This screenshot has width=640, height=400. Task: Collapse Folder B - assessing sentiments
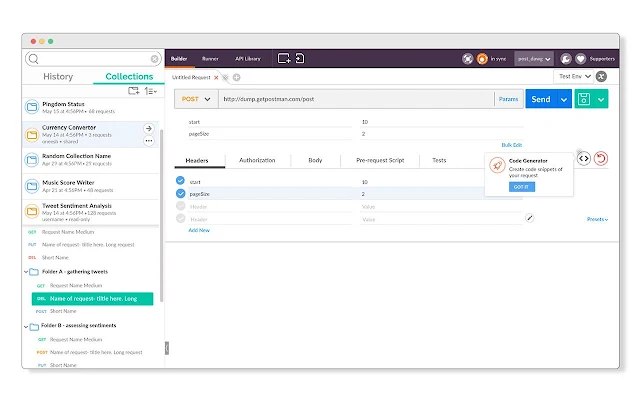26,326
